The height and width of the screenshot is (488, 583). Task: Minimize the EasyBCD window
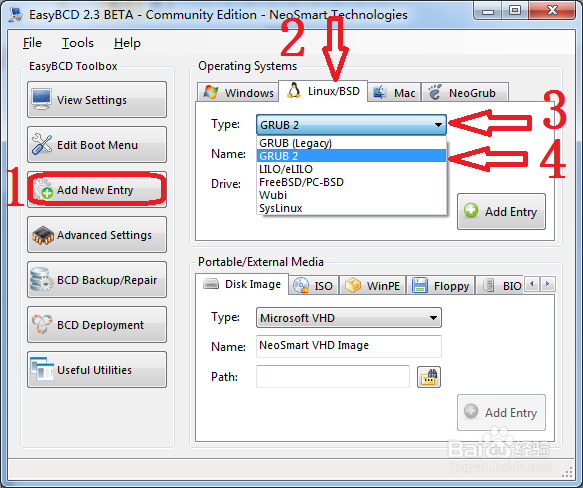pyautogui.click(x=488, y=10)
